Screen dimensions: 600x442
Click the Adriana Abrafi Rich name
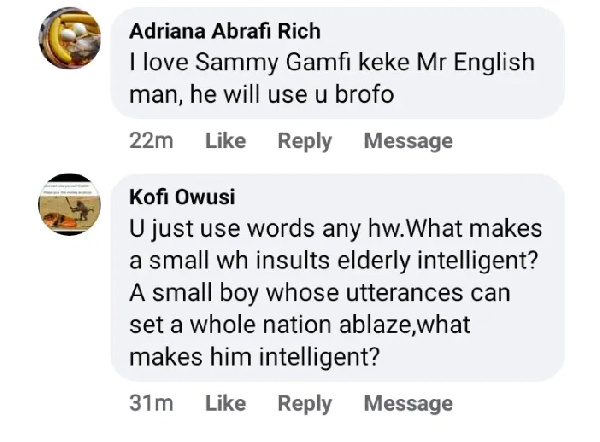(x=225, y=32)
